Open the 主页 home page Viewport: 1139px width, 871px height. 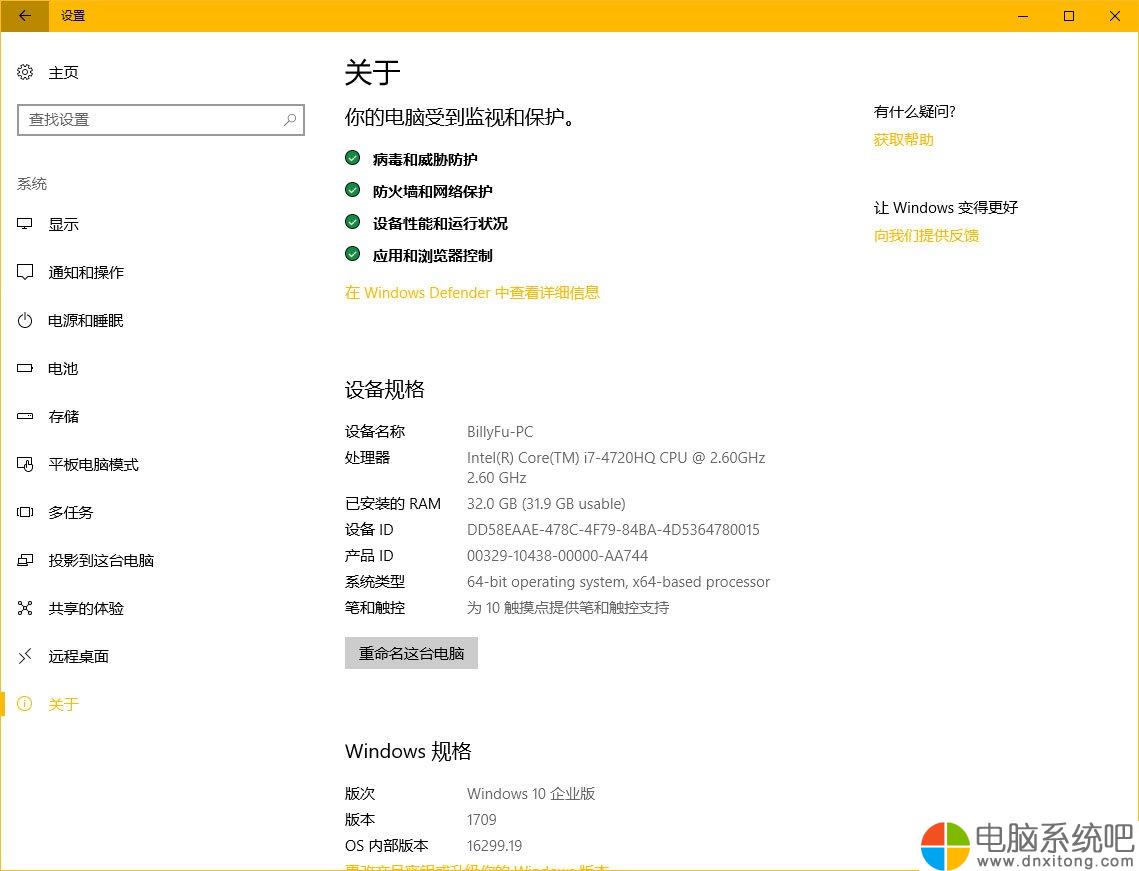pos(63,73)
